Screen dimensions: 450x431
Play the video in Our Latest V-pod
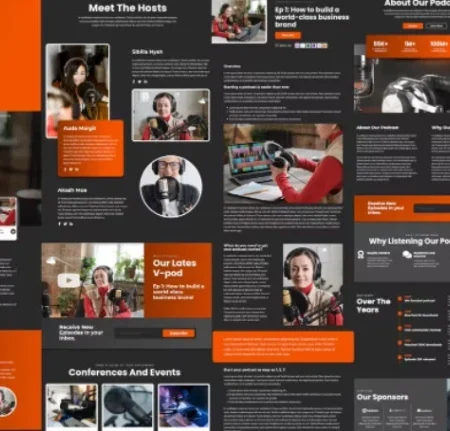point(69,280)
